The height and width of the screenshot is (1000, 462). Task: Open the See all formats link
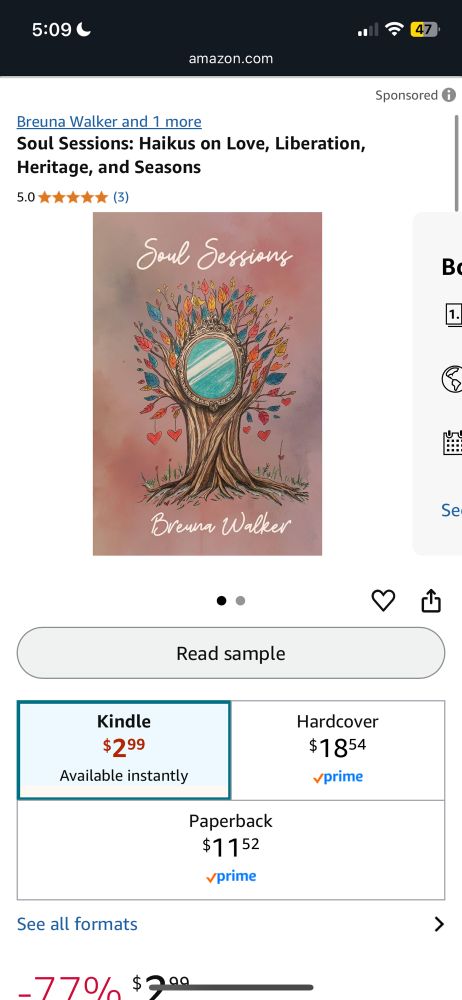[77, 924]
